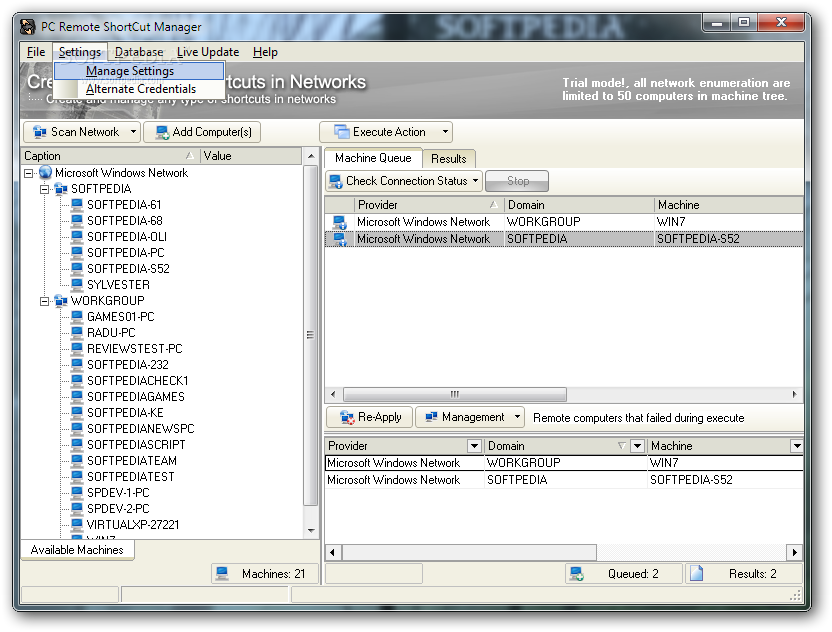Click the queue icon of the SOFTPEDIA-S52 row
The width and height of the screenshot is (832, 632).
(340, 239)
